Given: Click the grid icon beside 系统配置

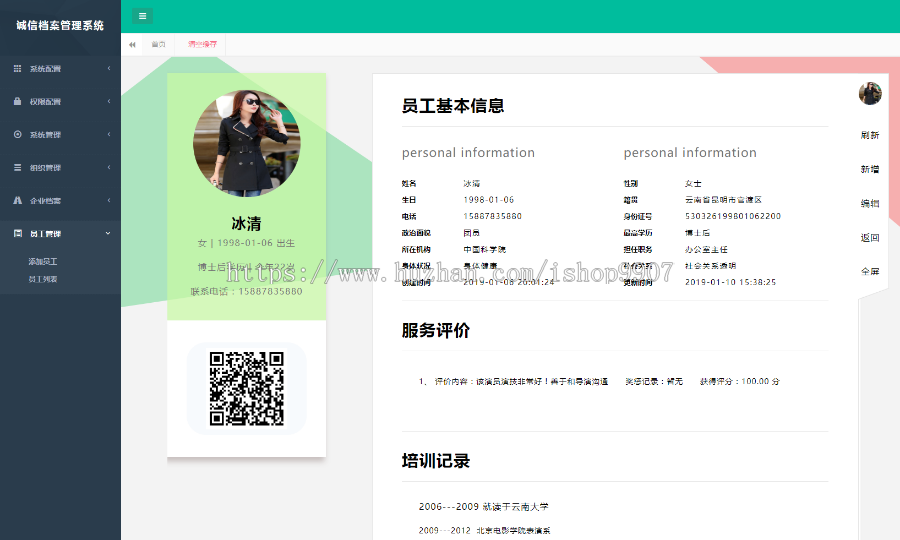Looking at the screenshot, I should [x=17, y=68].
